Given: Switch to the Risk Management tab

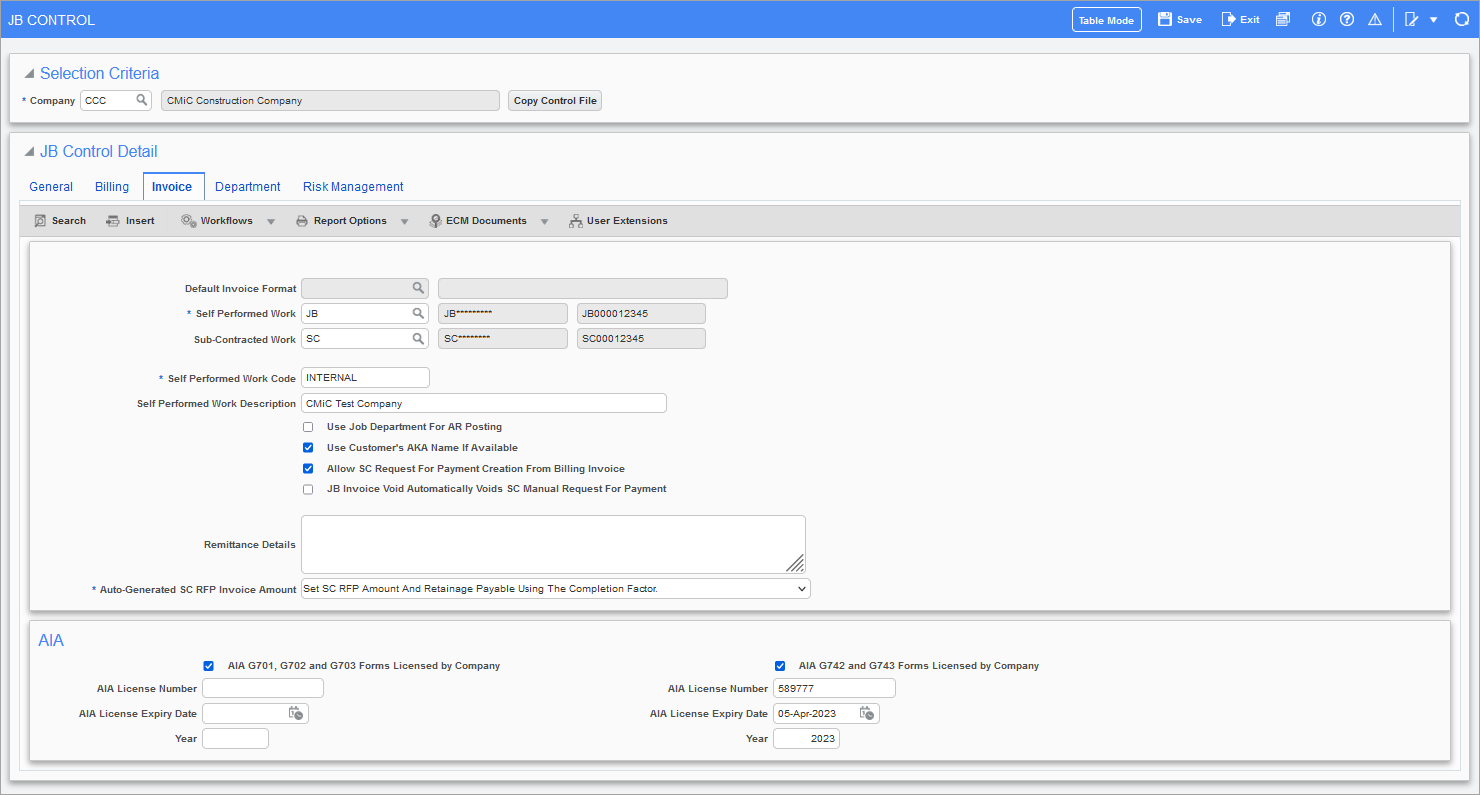Looking at the screenshot, I should [x=353, y=187].
